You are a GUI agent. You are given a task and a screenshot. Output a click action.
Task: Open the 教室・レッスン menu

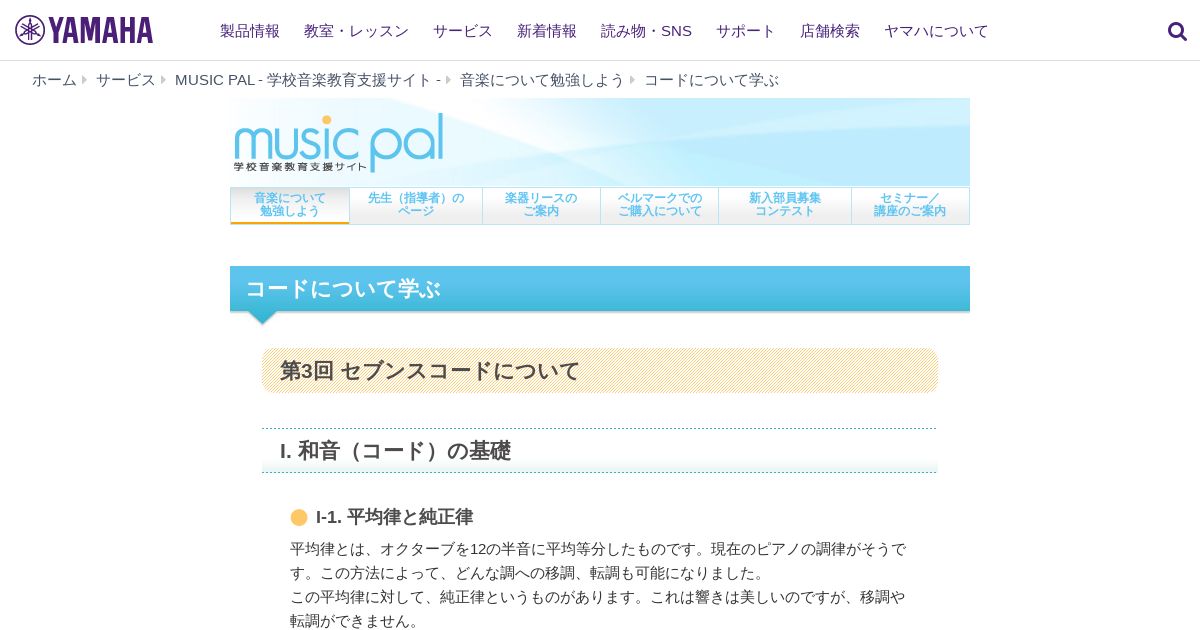tap(356, 31)
